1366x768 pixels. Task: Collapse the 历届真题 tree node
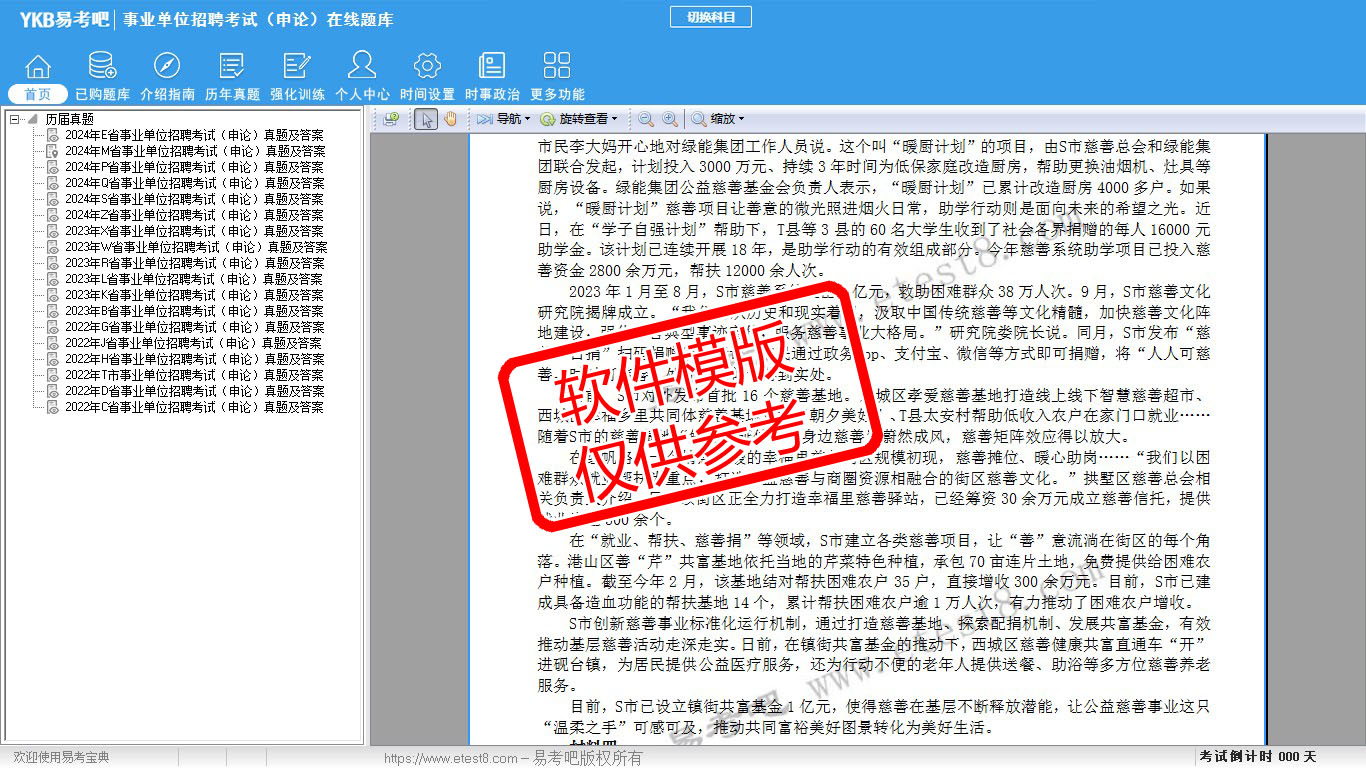14,119
